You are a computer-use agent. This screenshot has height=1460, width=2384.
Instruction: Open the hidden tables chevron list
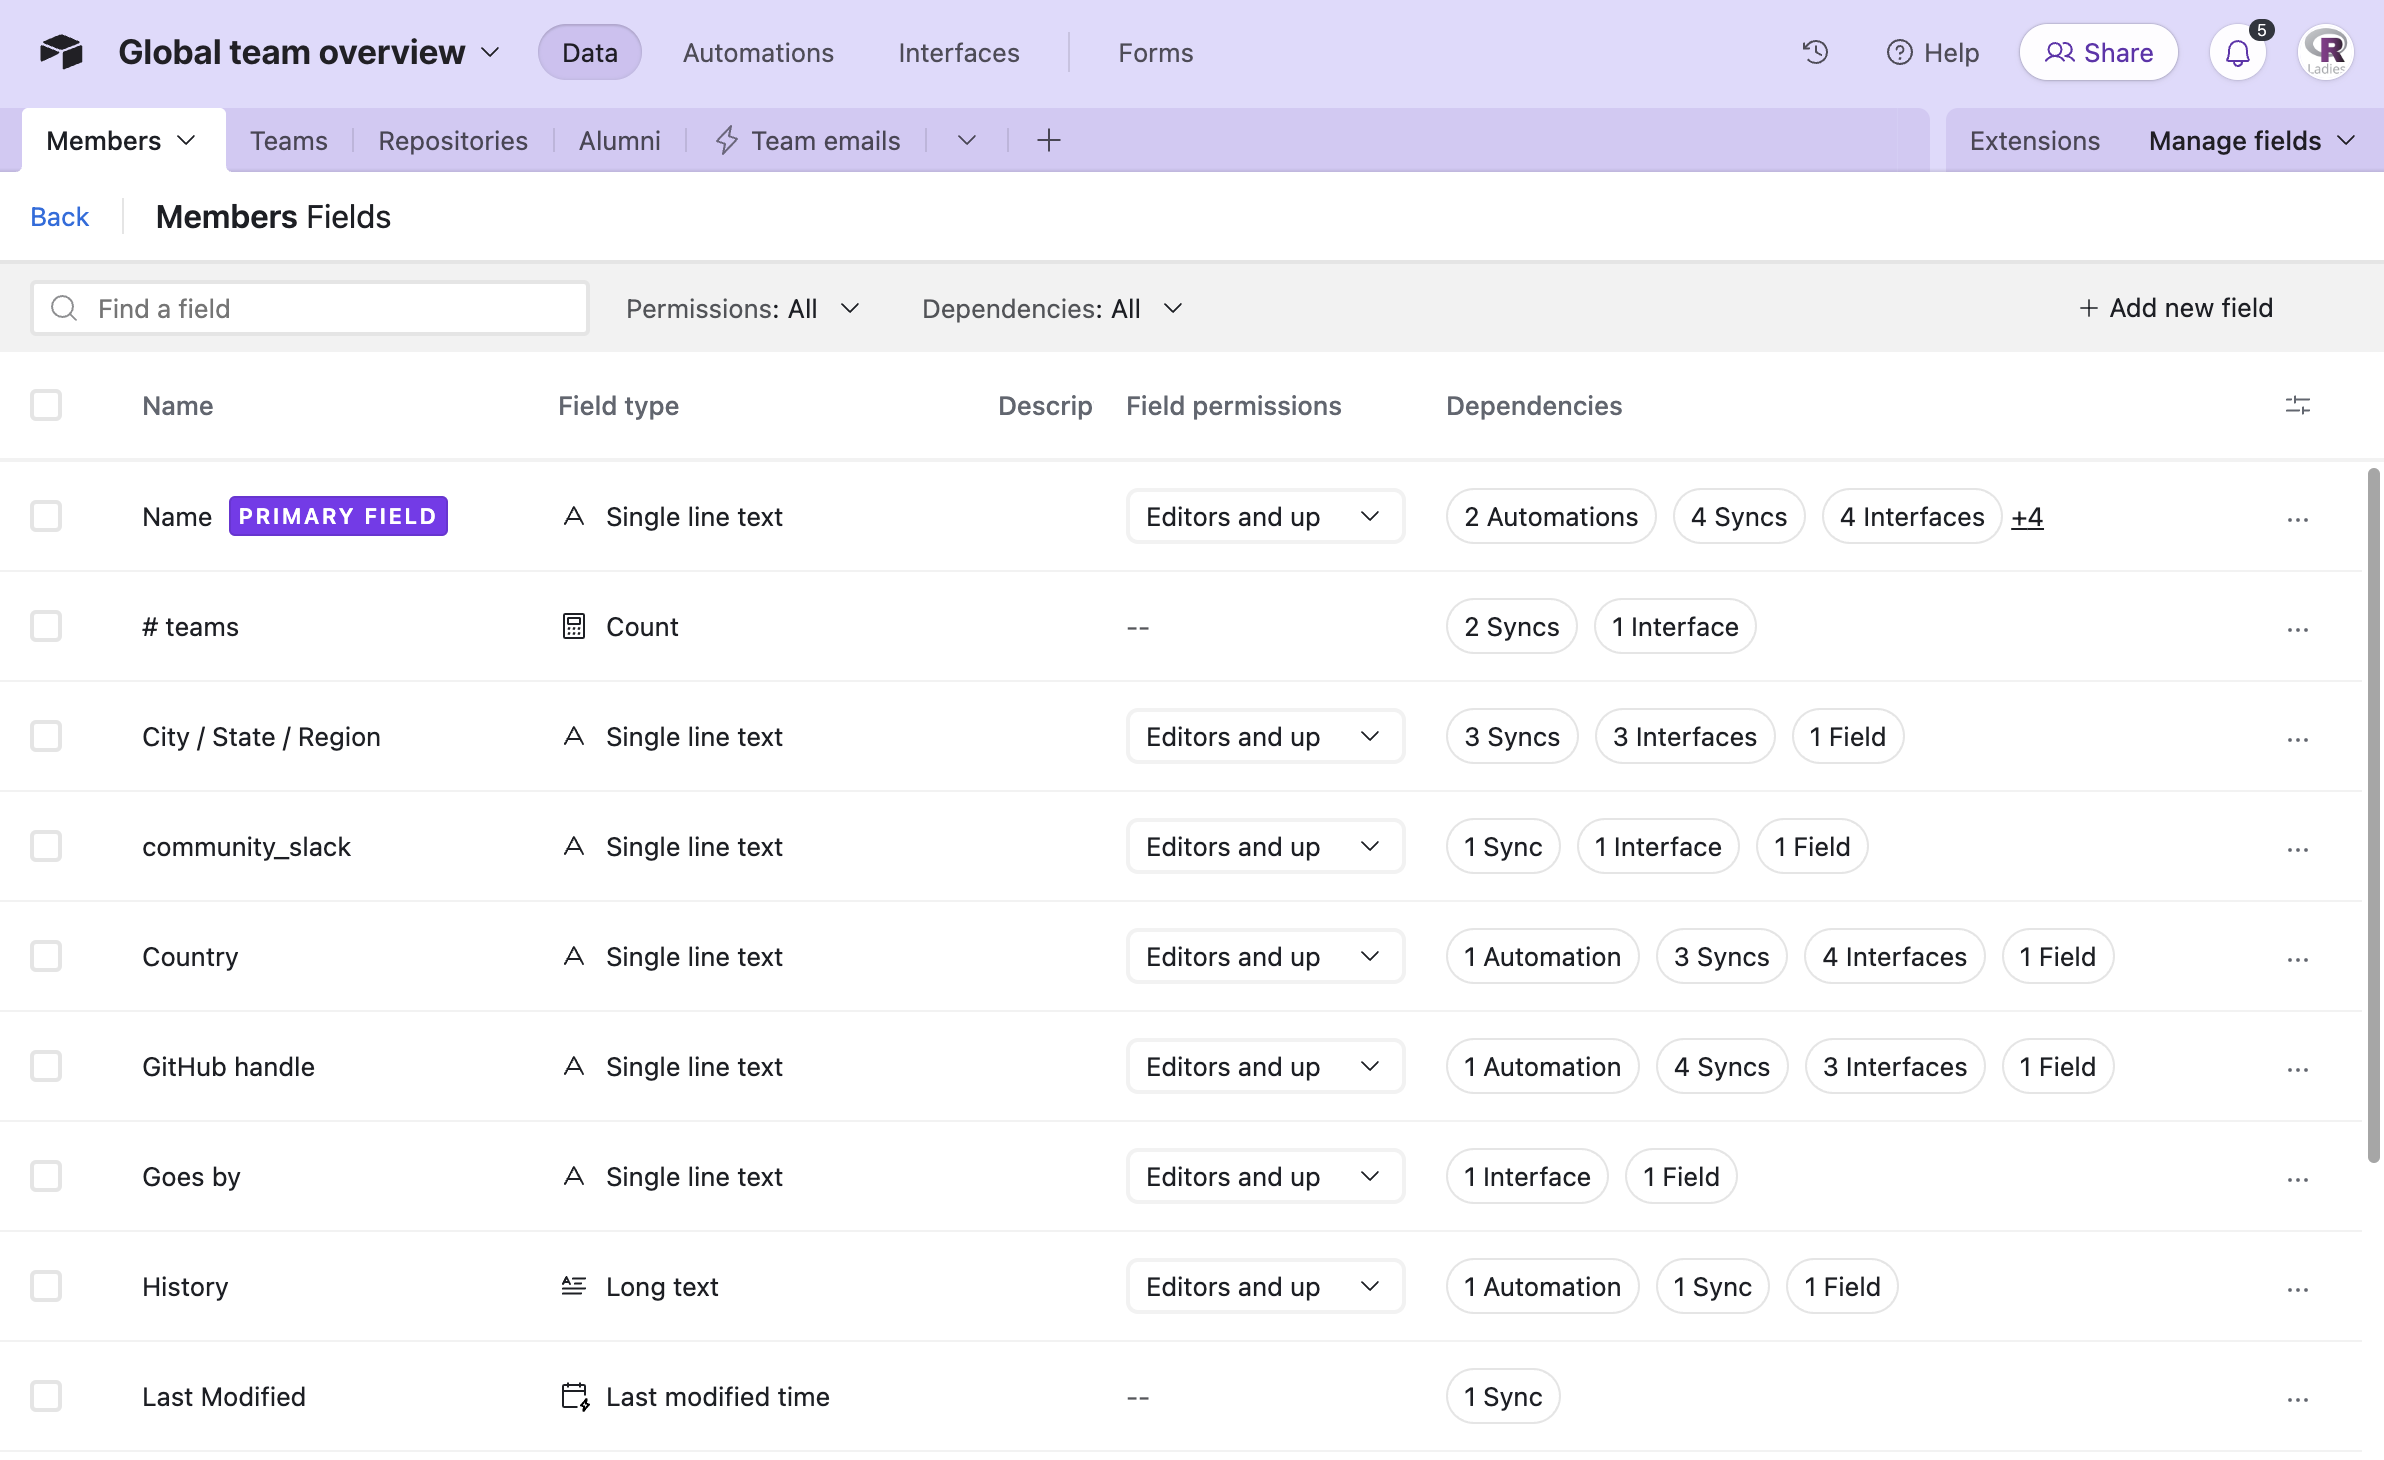pos(966,140)
